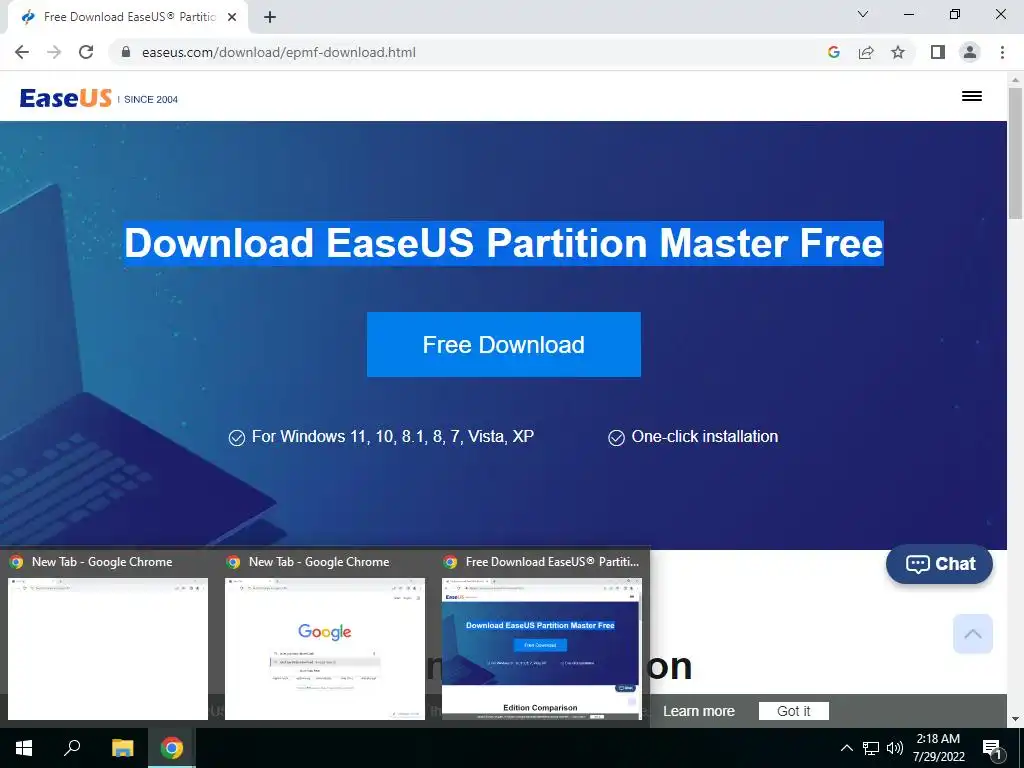Open Chrome's three-dot menu
The height and width of the screenshot is (768, 1024).
pyautogui.click(x=1002, y=52)
